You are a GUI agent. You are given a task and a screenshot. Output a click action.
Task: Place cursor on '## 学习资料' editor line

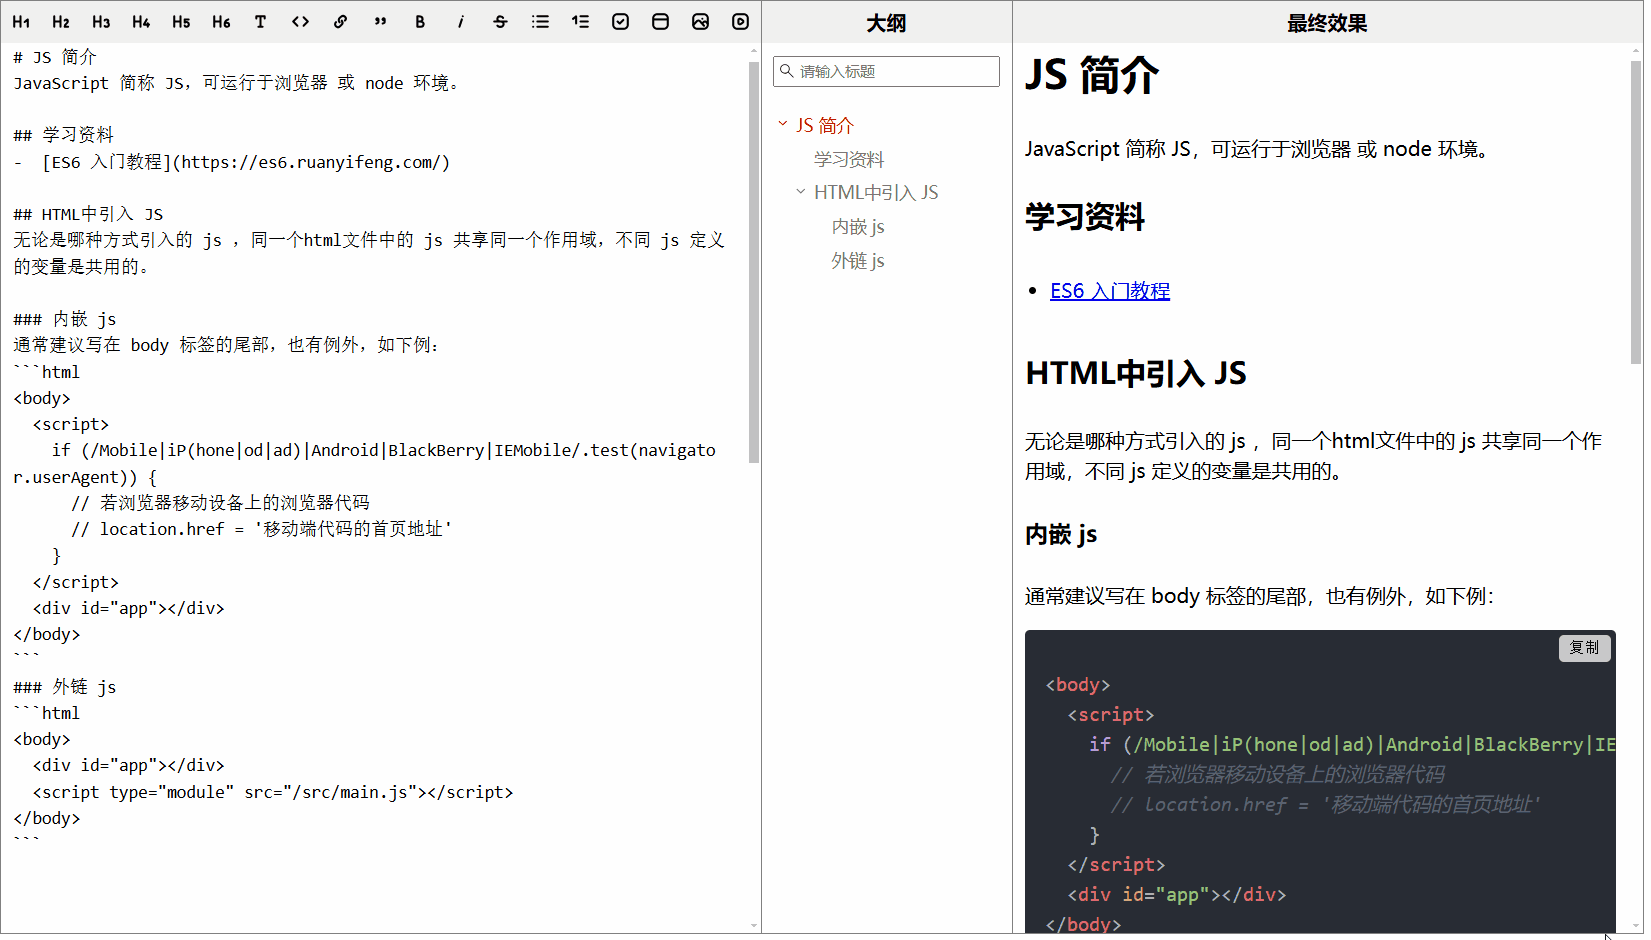[64, 135]
